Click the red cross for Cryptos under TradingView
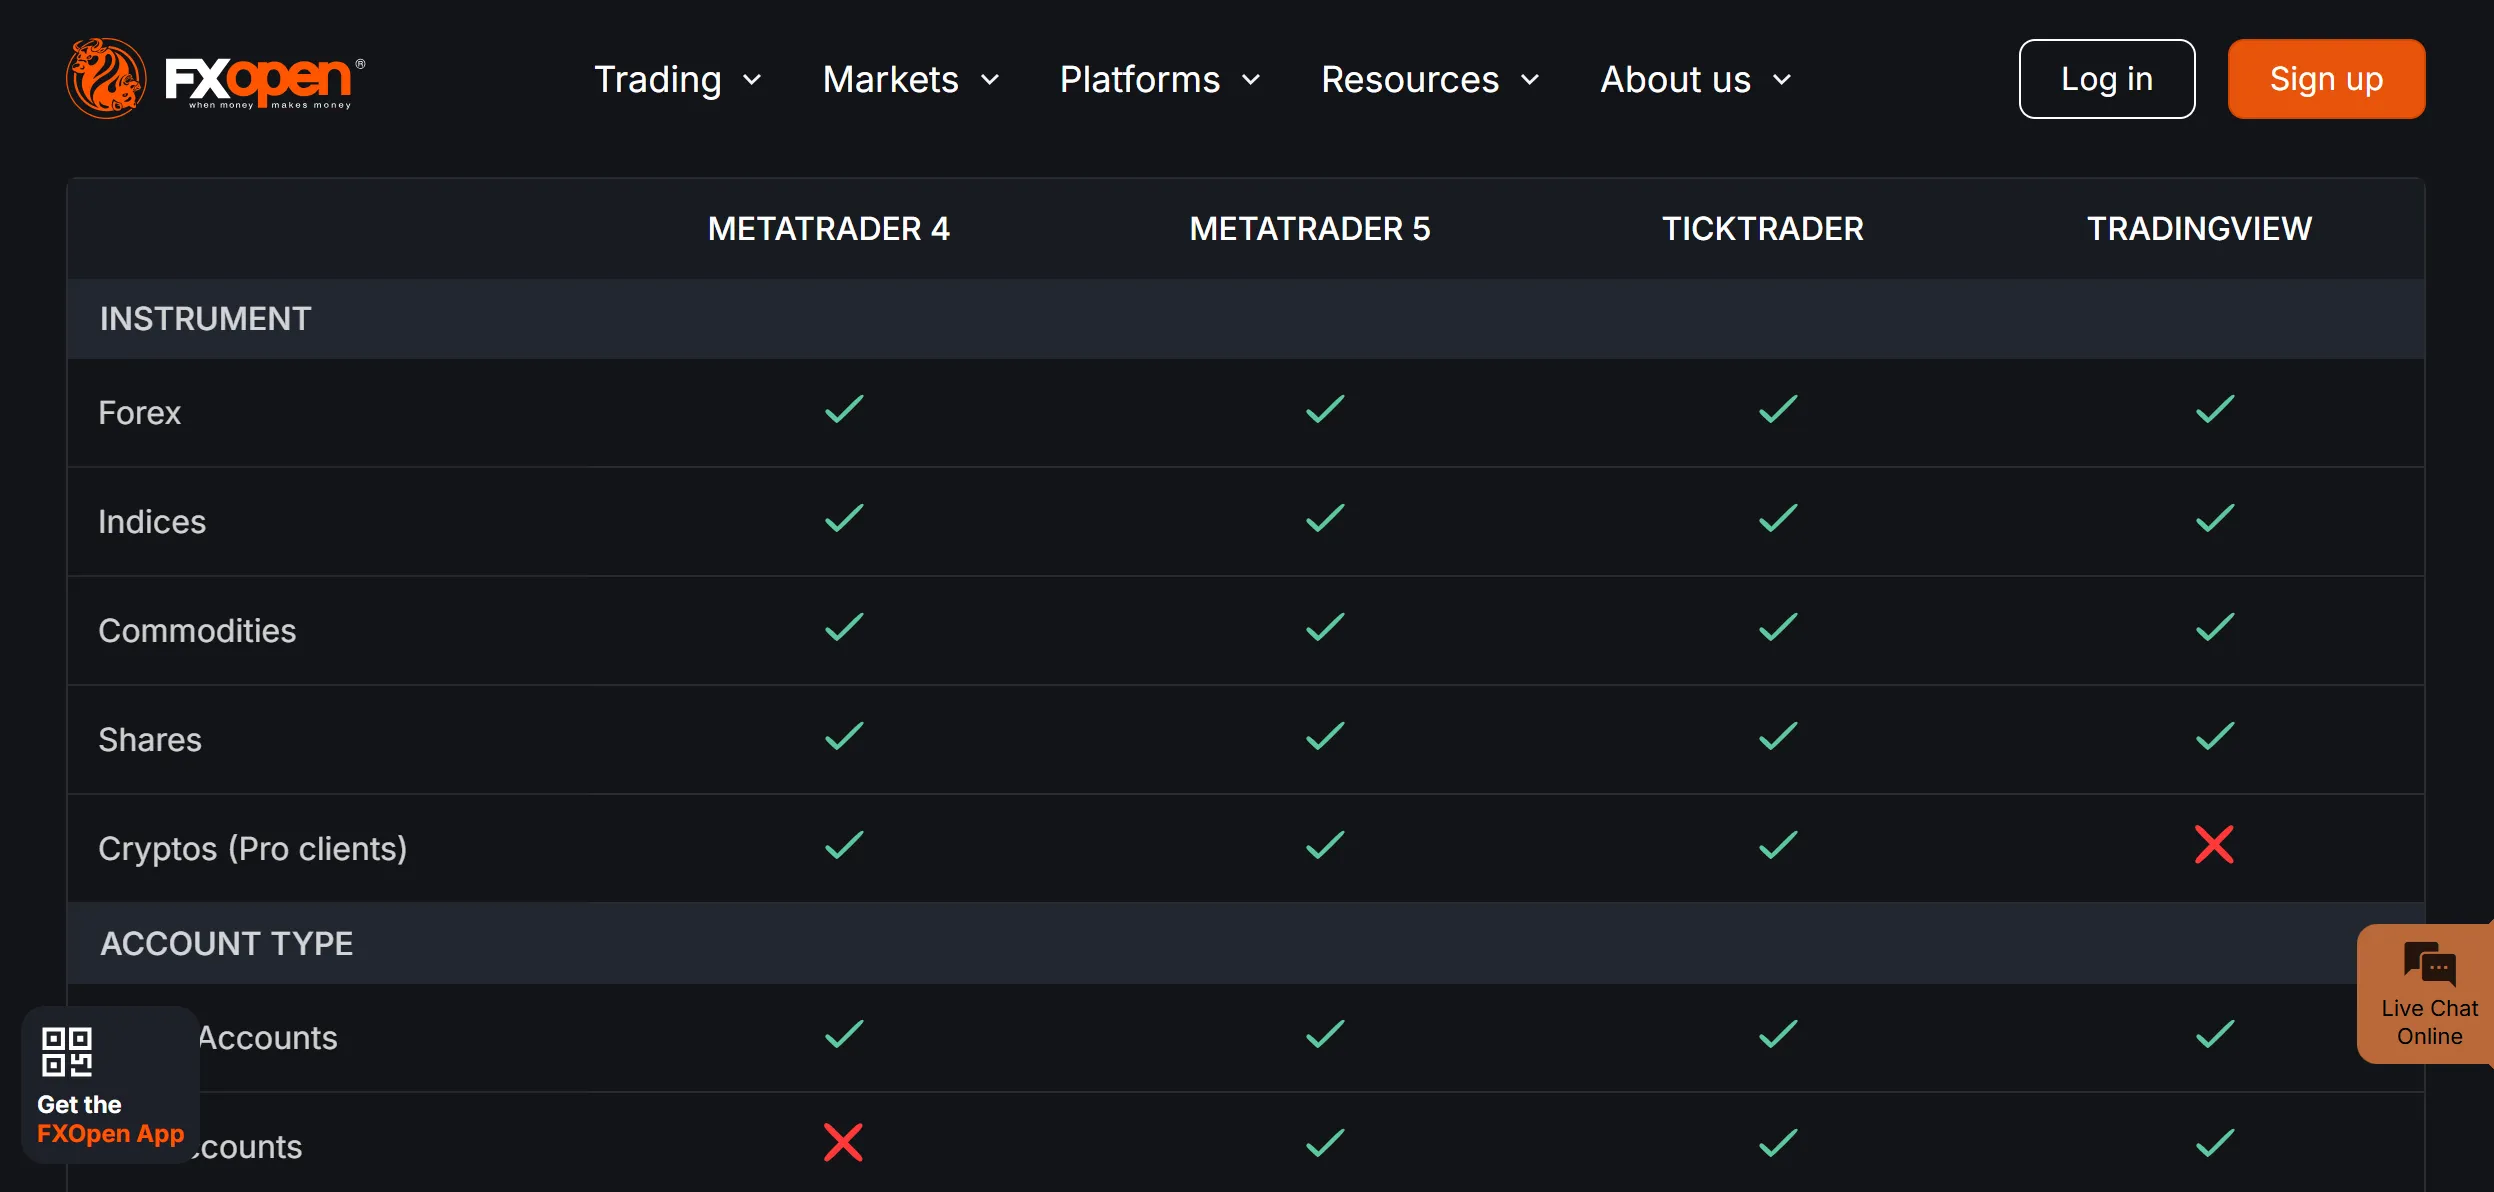2494x1192 pixels. point(2214,845)
